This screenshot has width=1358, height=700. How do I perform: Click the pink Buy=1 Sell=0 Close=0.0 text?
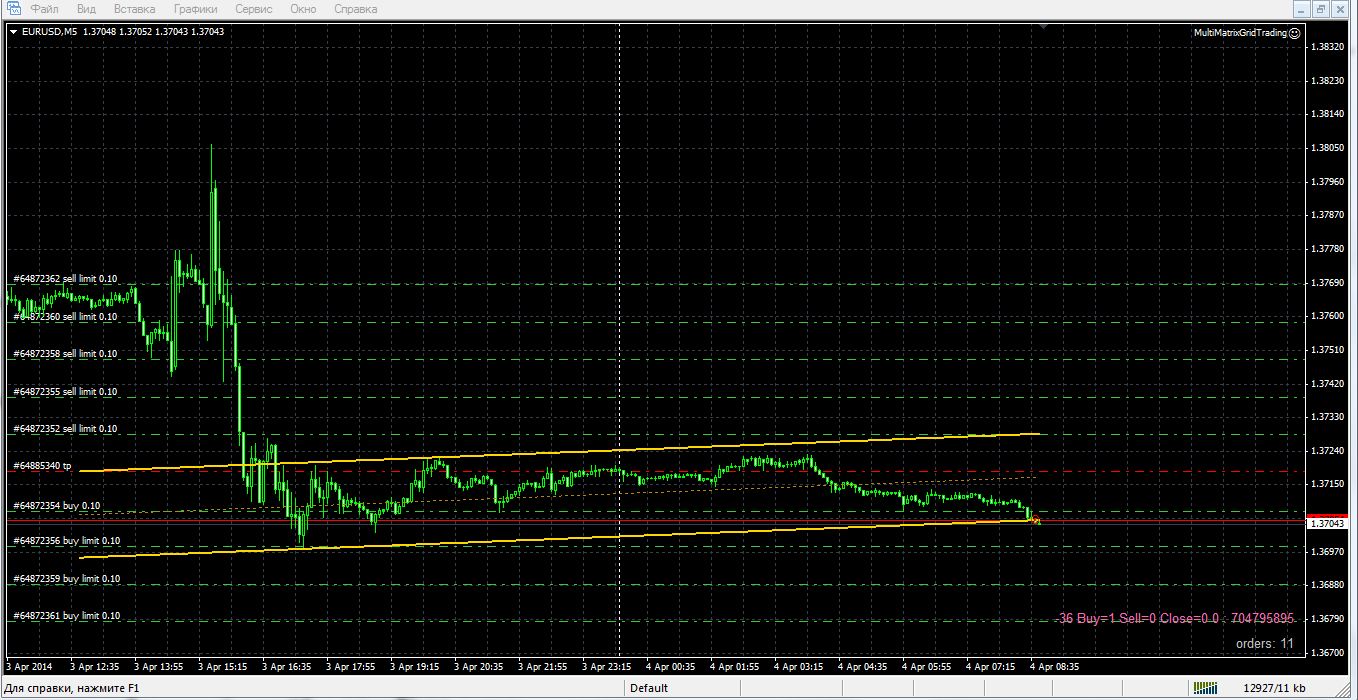pyautogui.click(x=1177, y=619)
